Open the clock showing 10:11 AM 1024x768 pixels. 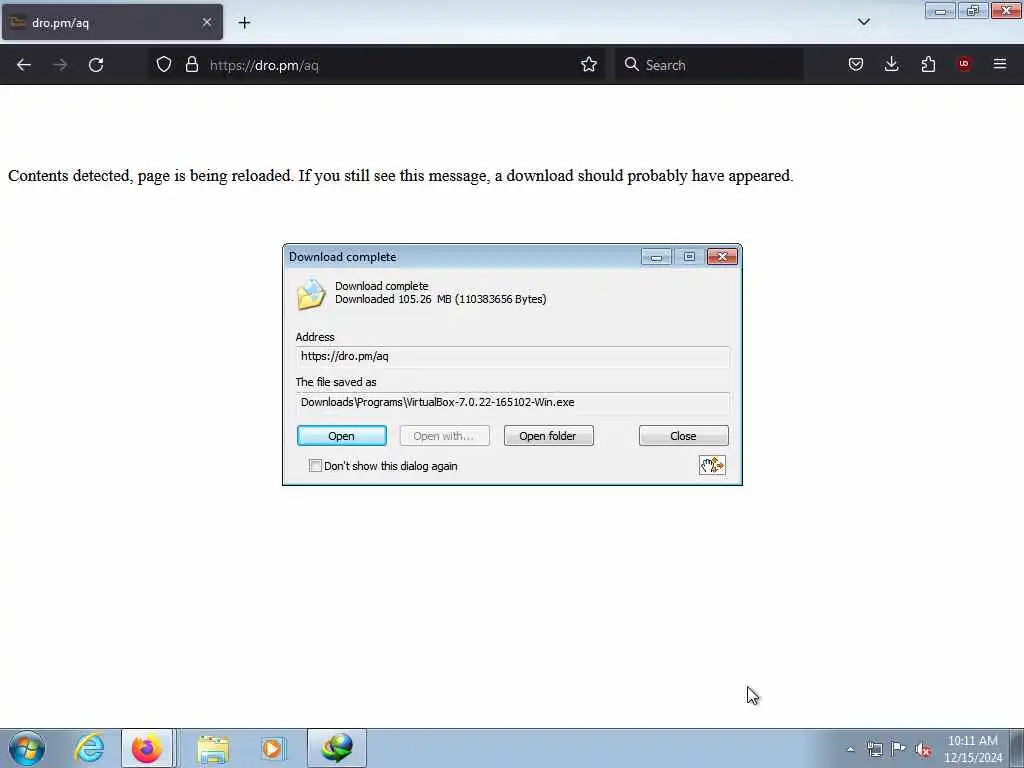973,748
